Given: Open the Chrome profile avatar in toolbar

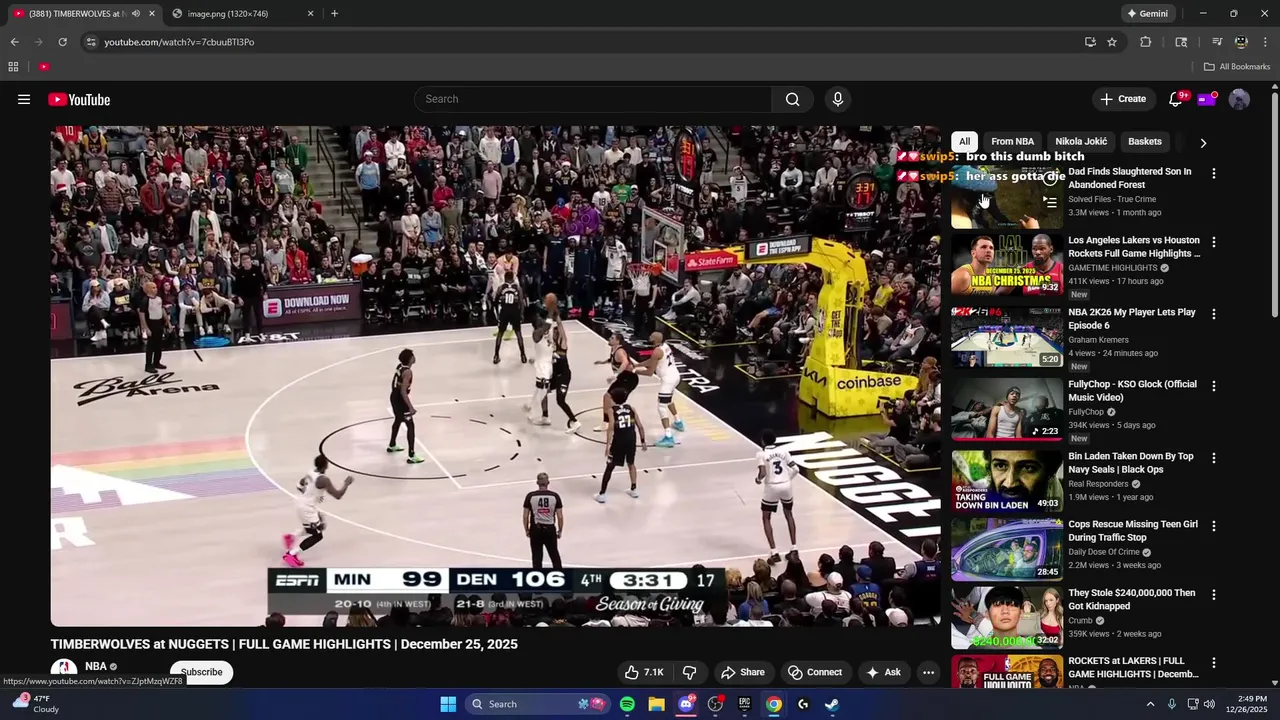Looking at the screenshot, I should [1241, 42].
